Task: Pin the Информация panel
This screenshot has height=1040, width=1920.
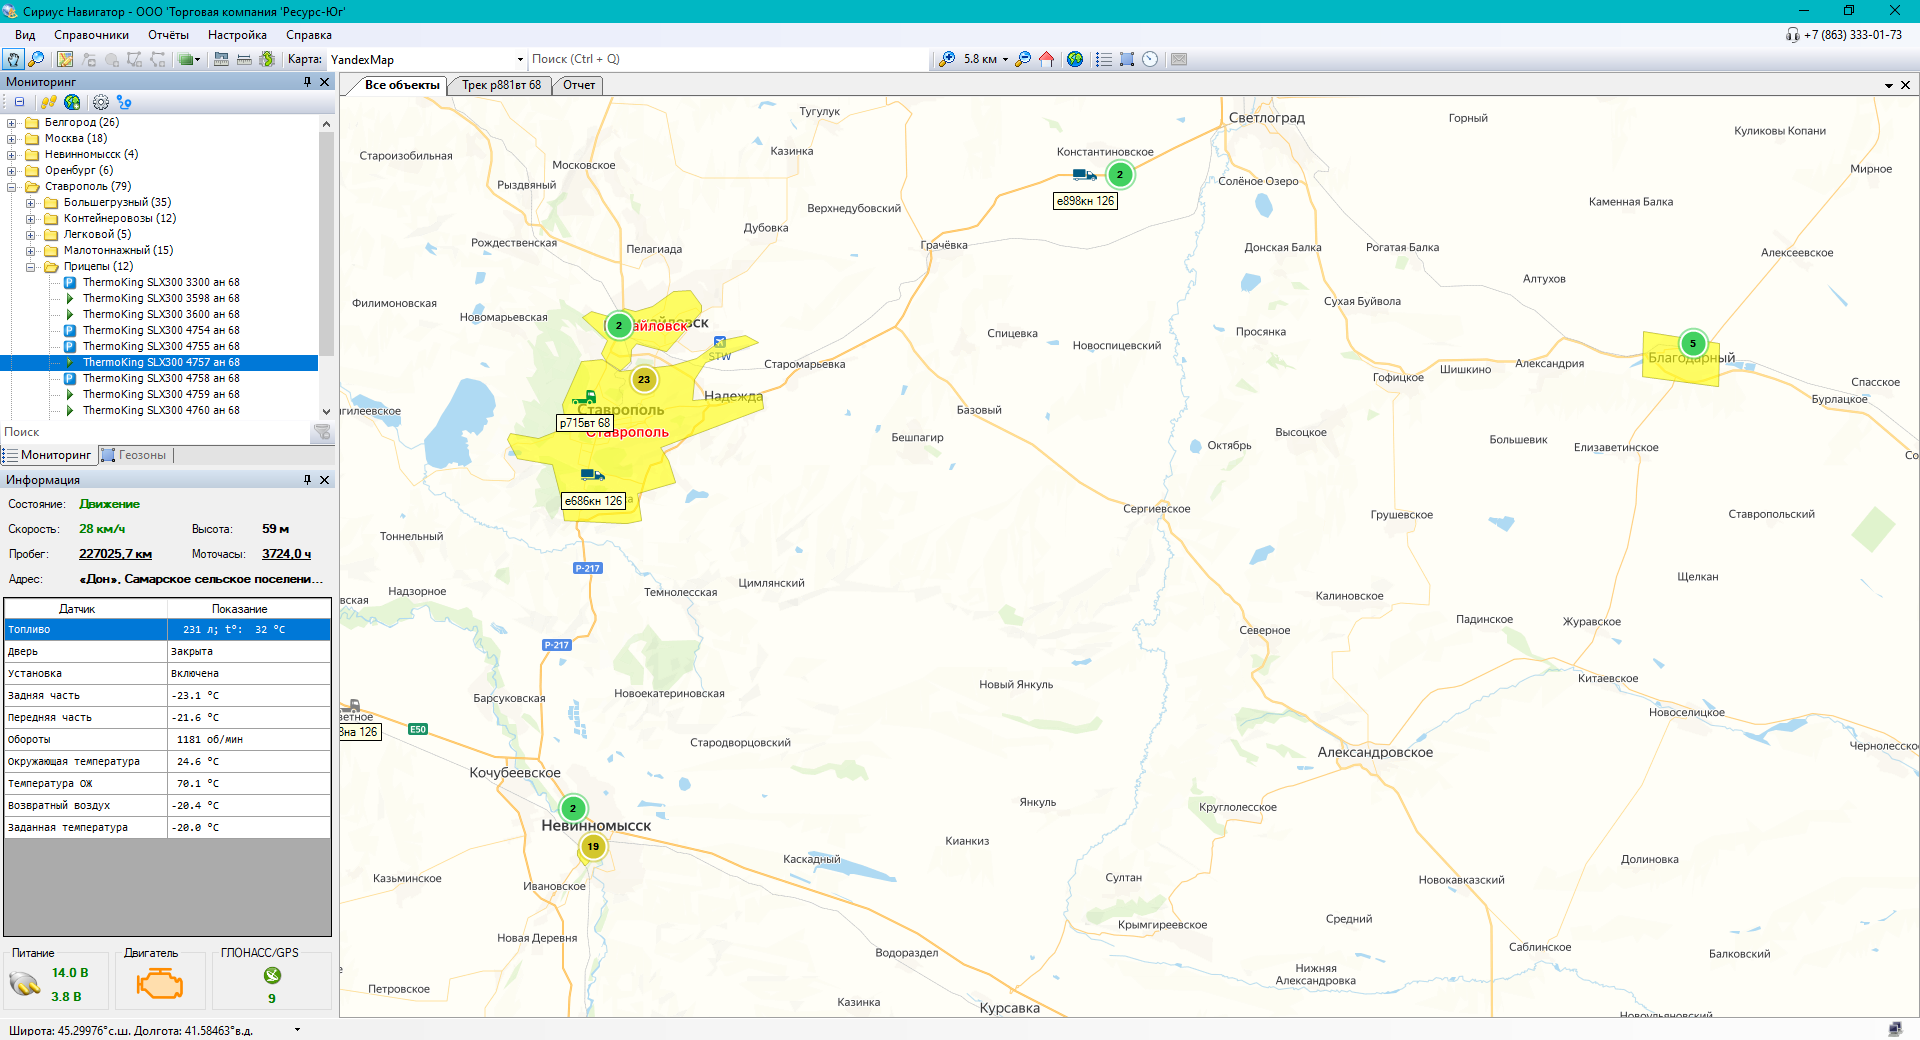Action: pyautogui.click(x=307, y=480)
